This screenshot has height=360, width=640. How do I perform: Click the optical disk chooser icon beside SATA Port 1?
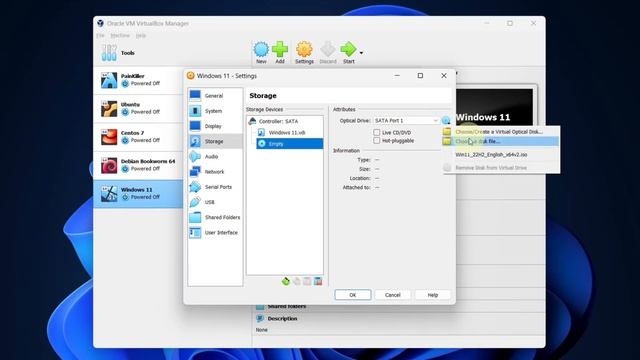[446, 120]
